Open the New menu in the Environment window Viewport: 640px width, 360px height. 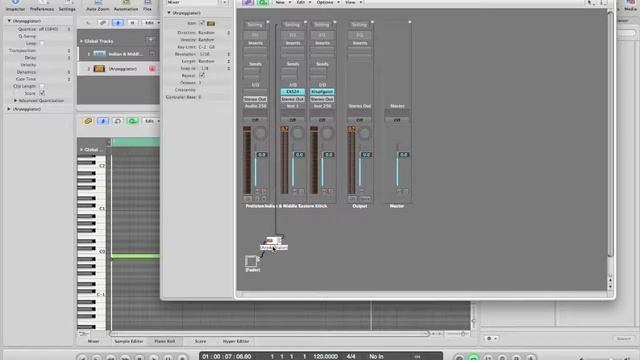click(282, 2)
